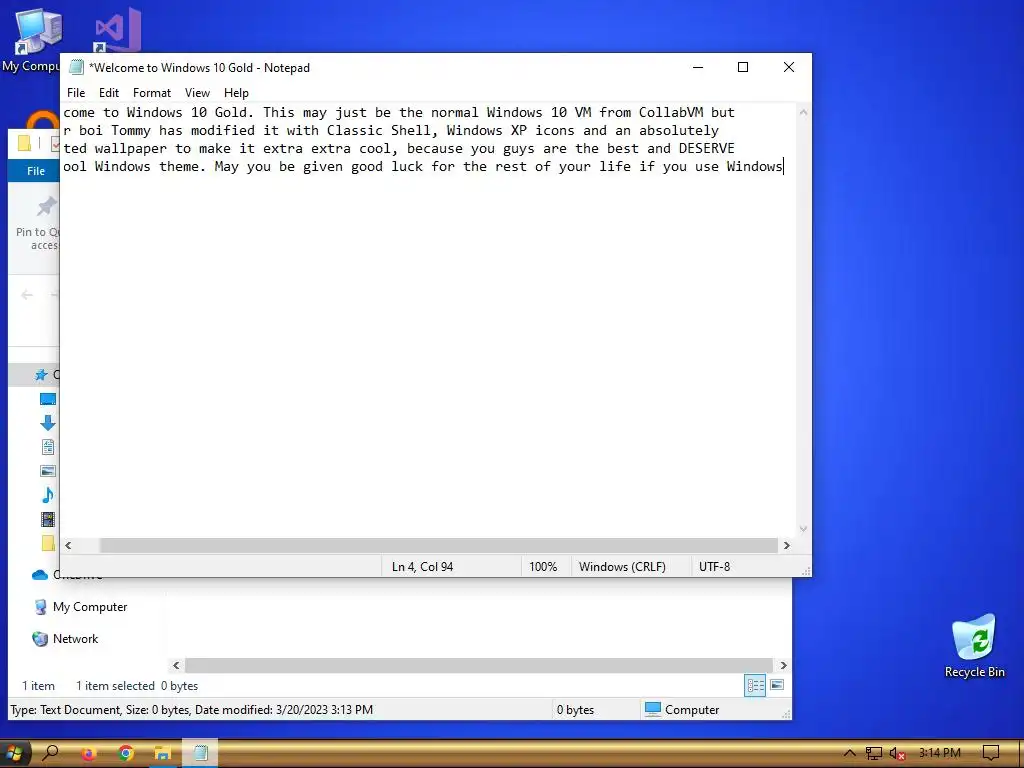Select Videos film icon in Explorer sidebar
The width and height of the screenshot is (1024, 768).
point(48,519)
